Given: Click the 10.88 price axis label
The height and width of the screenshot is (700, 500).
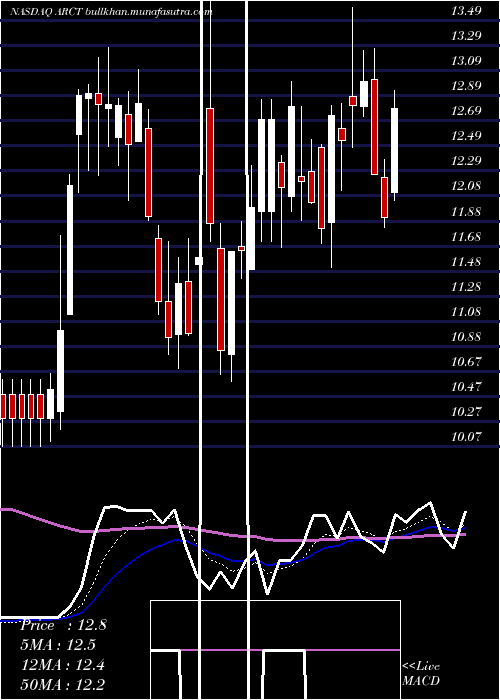Looking at the screenshot, I should (466, 336).
